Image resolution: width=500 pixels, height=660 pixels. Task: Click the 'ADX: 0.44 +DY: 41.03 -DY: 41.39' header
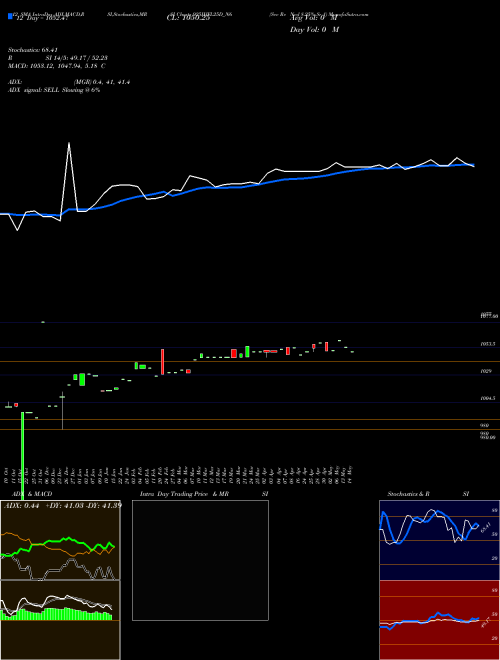[63, 505]
